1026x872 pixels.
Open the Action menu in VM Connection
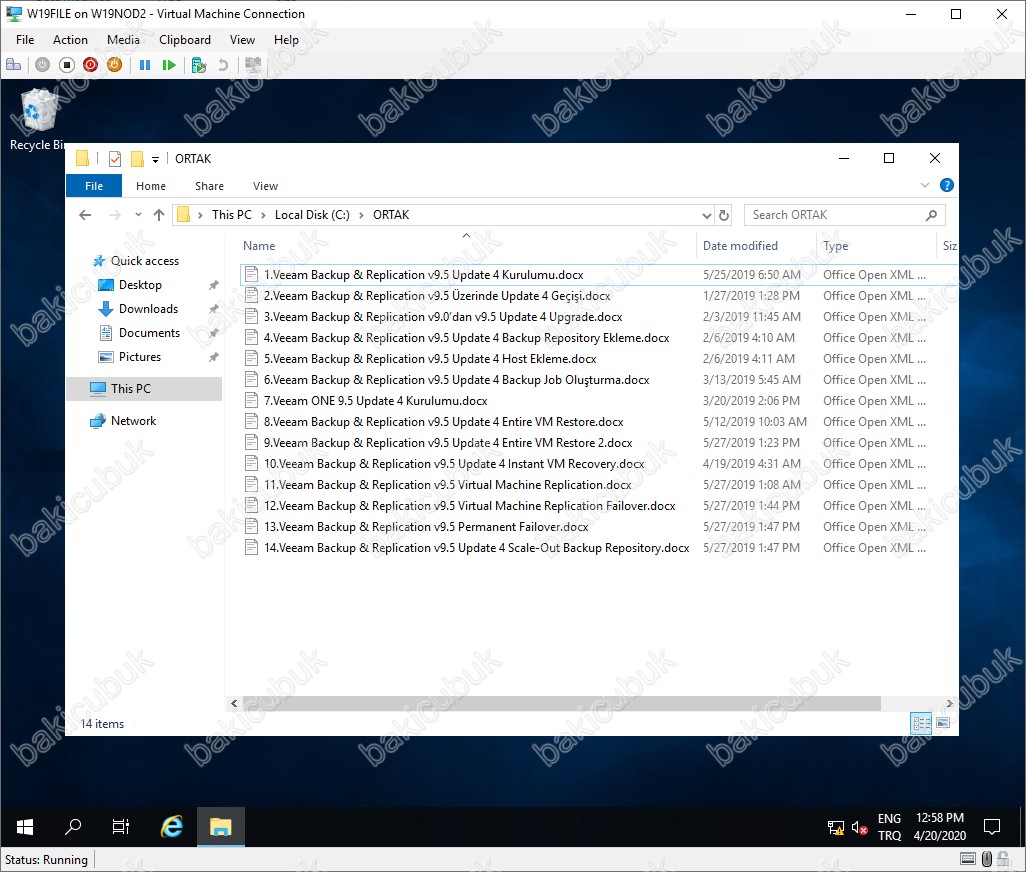tap(70, 40)
